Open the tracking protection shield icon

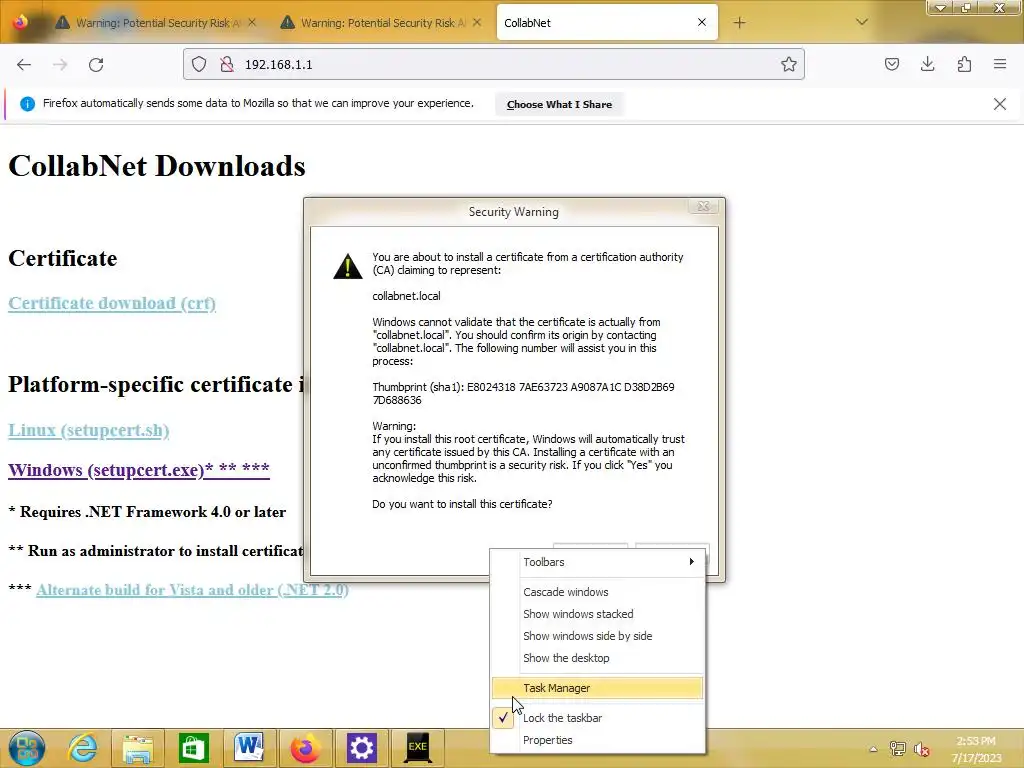click(199, 64)
